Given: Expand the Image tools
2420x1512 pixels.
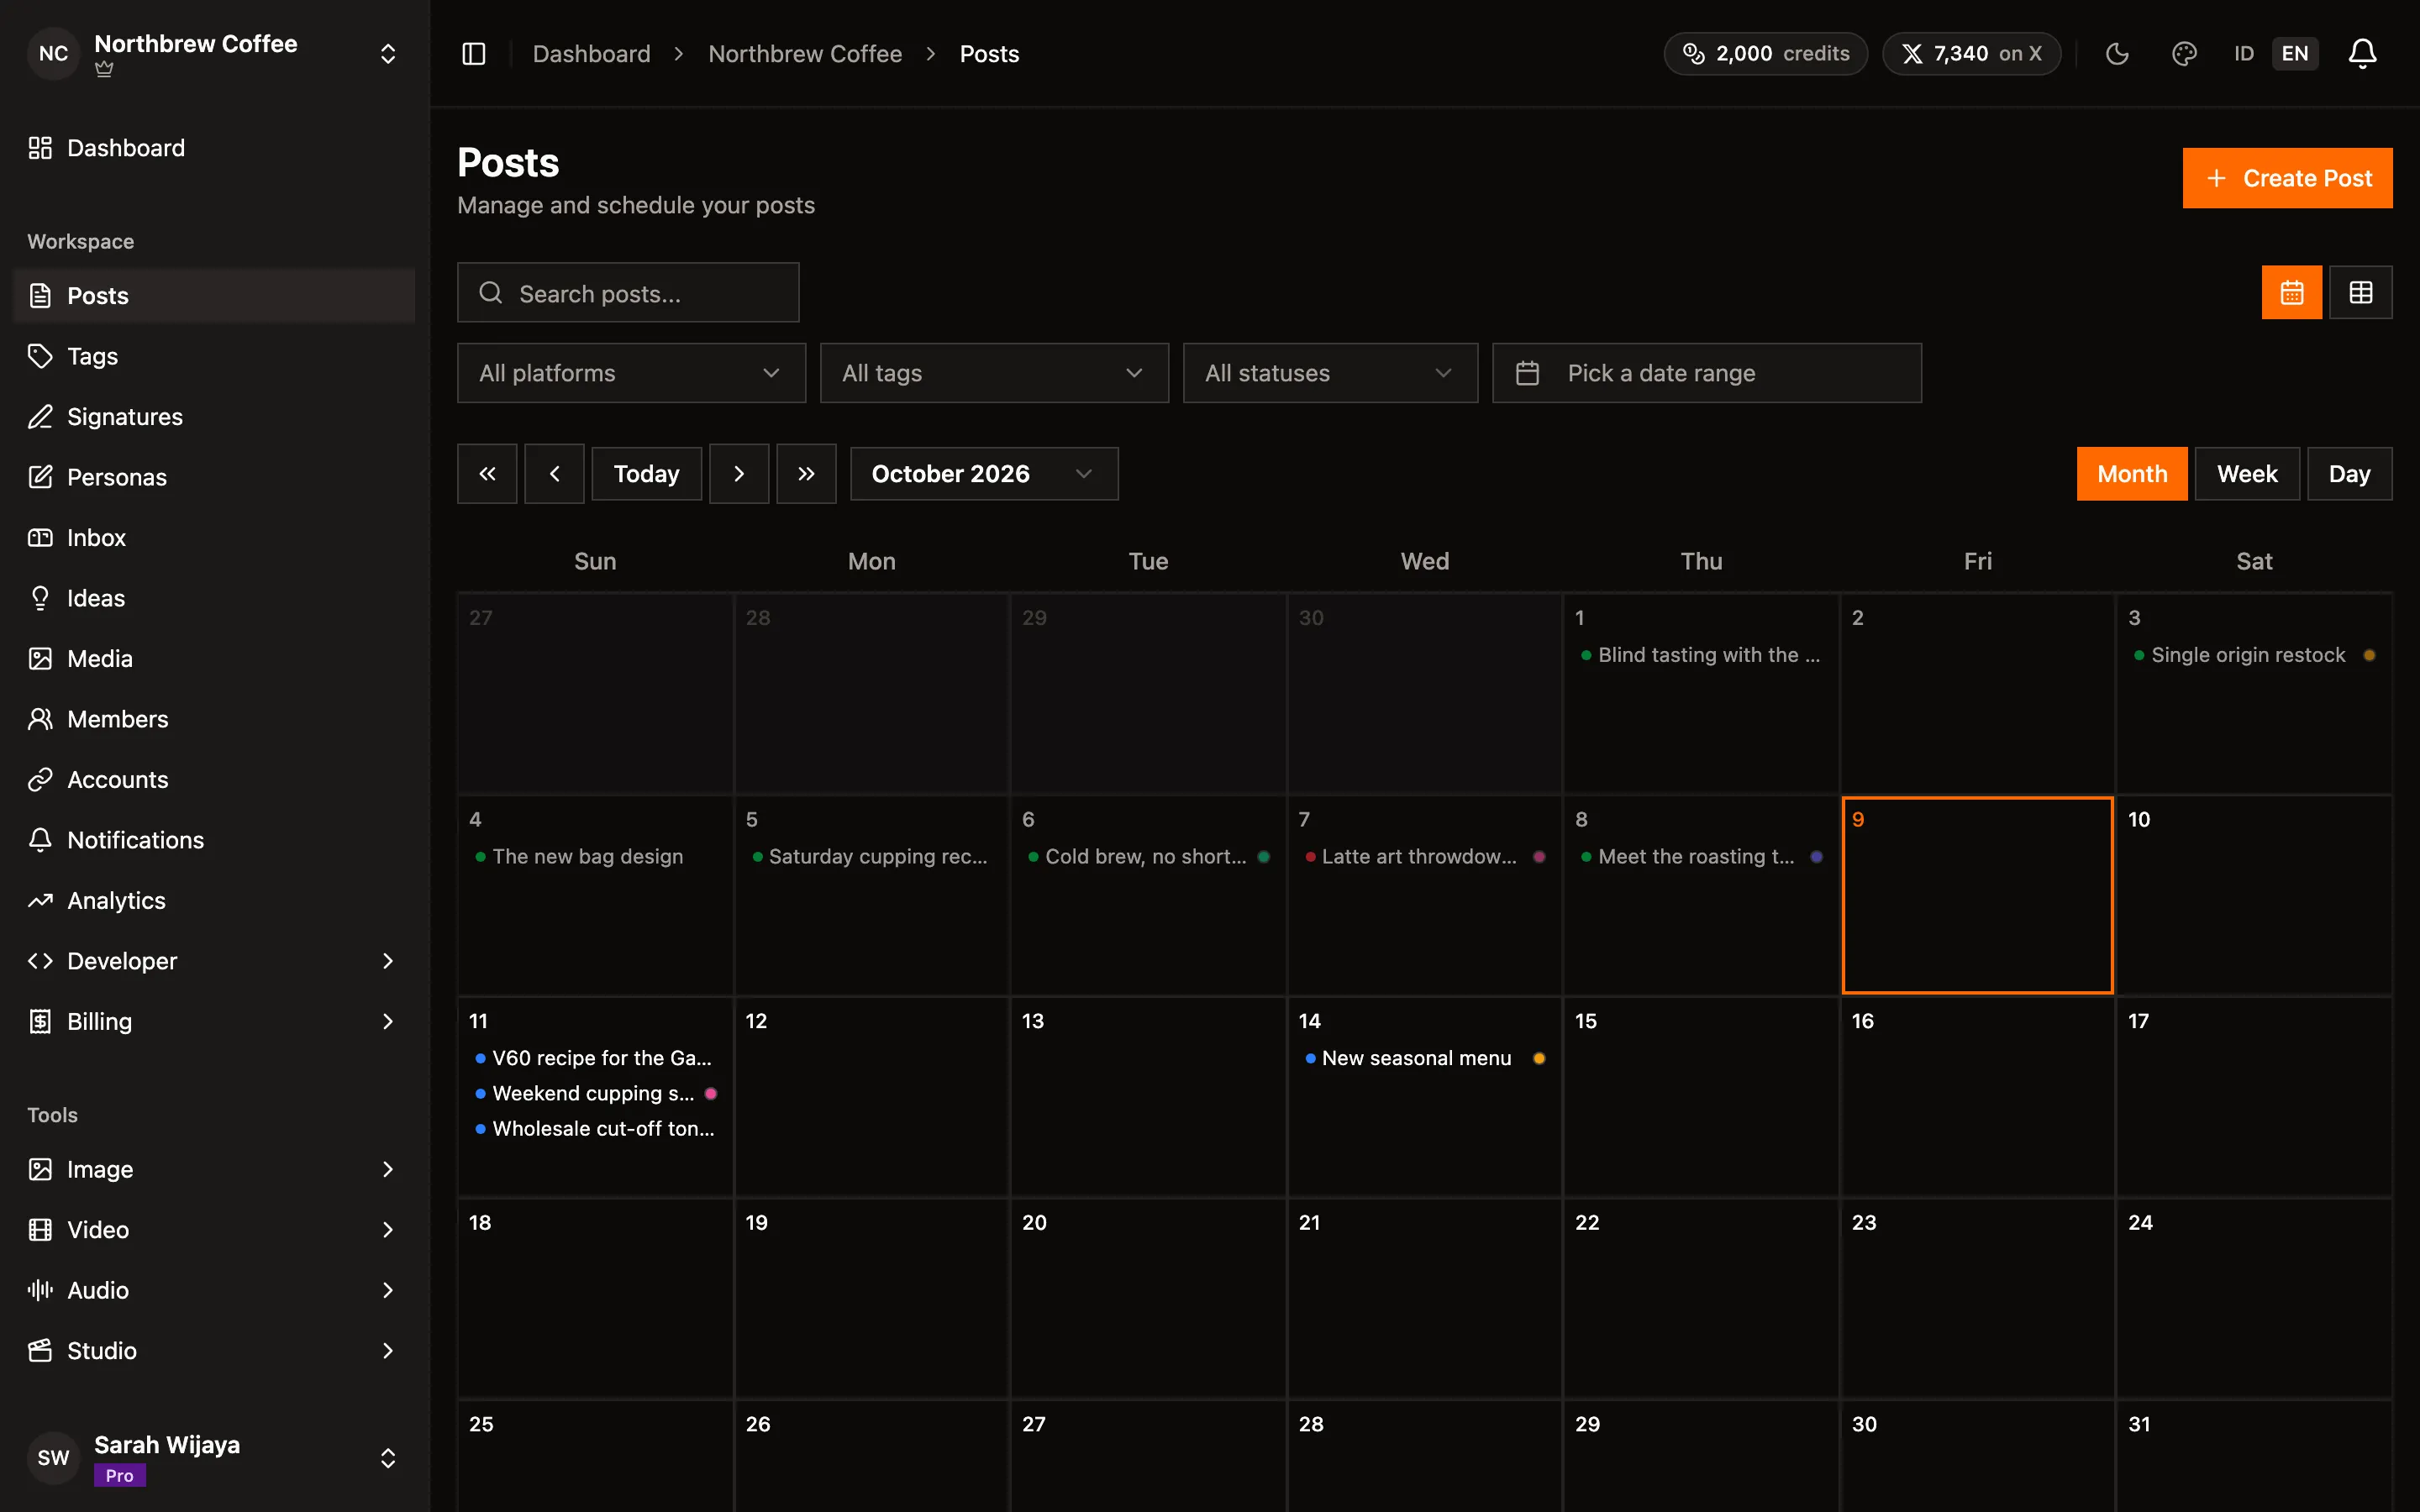Looking at the screenshot, I should (214, 1169).
